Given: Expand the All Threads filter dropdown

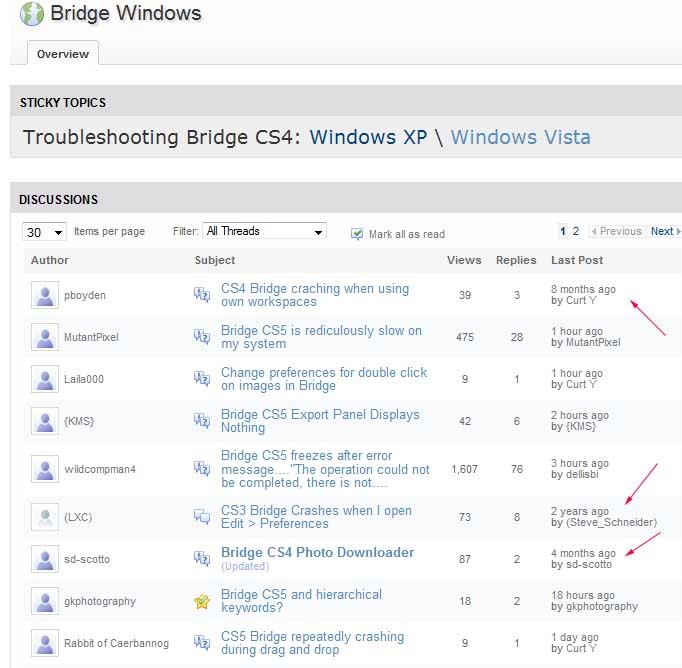Looking at the screenshot, I should click(x=264, y=231).
